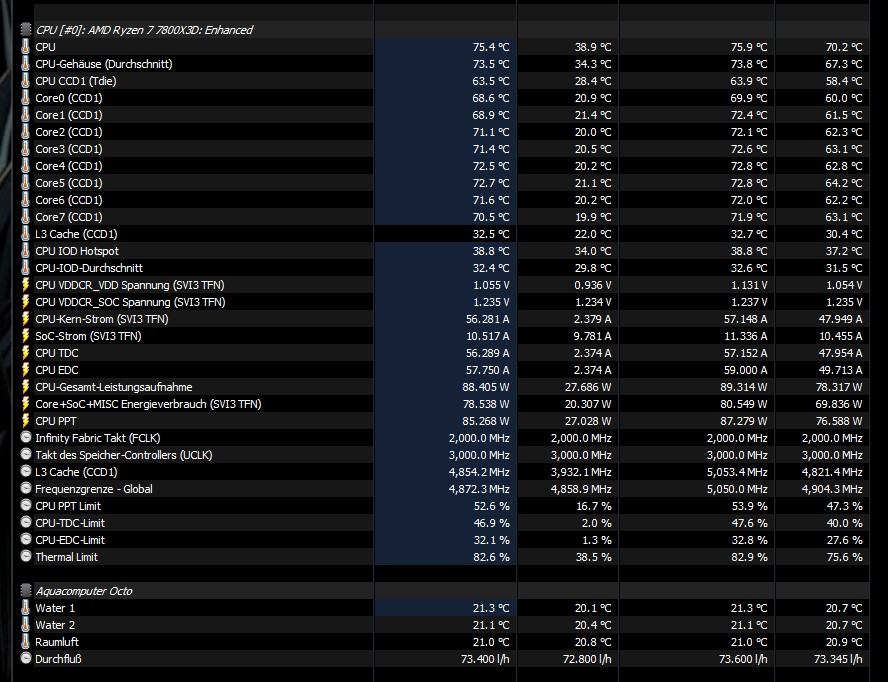Click thermometer icon for Core0 (CCD1)
Viewport: 888px width, 682px height.
pyautogui.click(x=25, y=97)
